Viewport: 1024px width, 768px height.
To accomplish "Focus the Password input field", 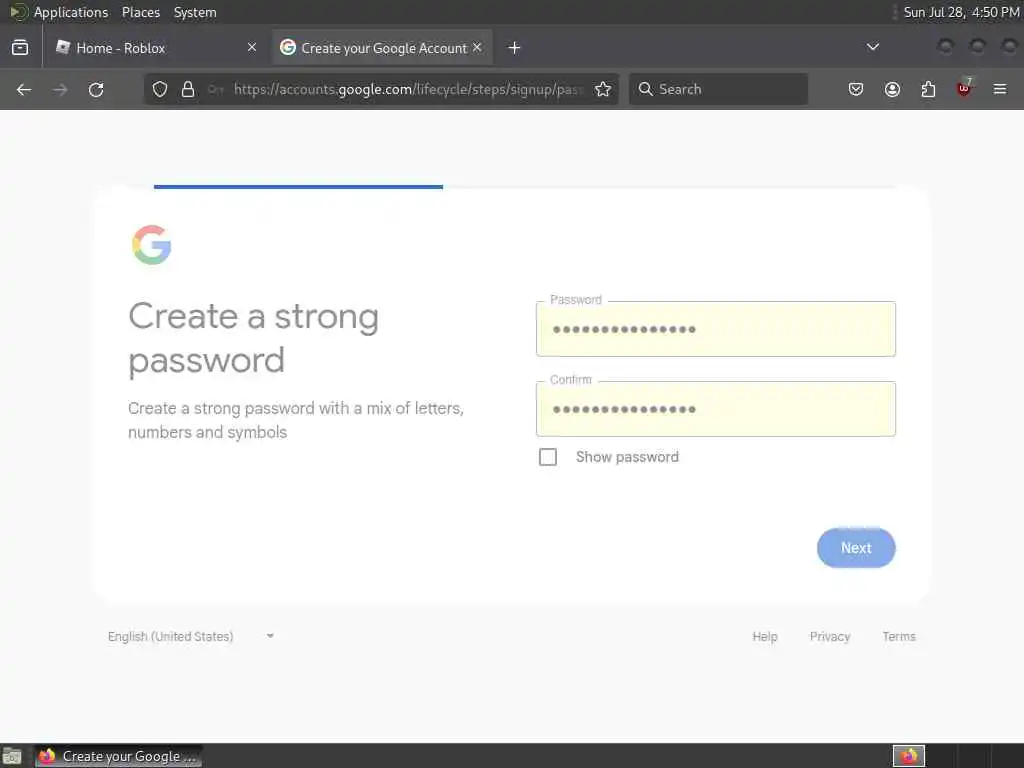I will pyautogui.click(x=716, y=329).
